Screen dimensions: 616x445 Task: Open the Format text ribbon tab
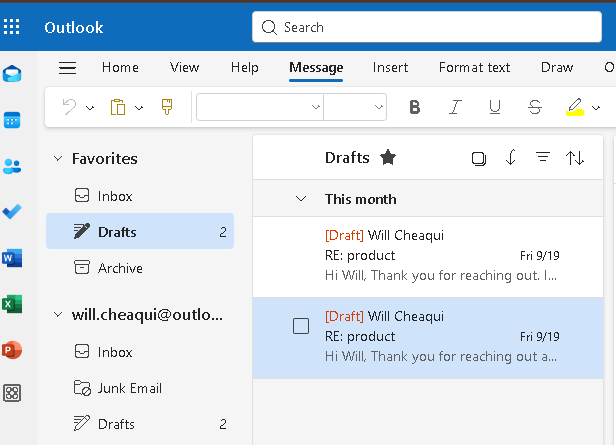[474, 68]
